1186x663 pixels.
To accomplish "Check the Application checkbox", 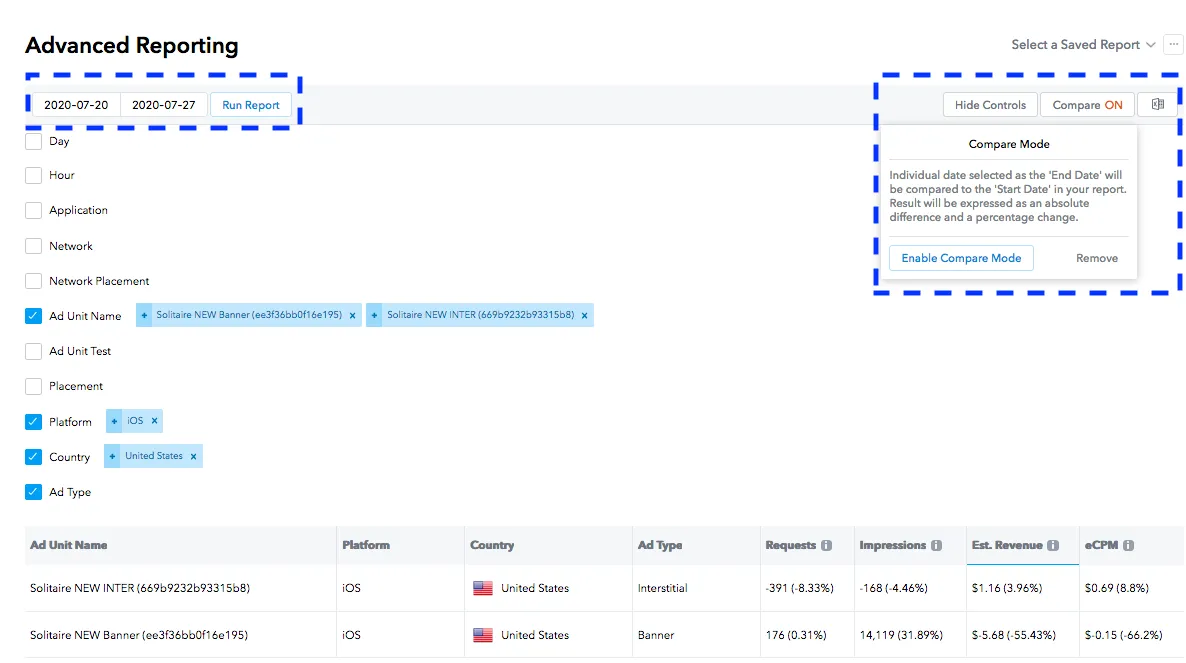I will pos(33,210).
